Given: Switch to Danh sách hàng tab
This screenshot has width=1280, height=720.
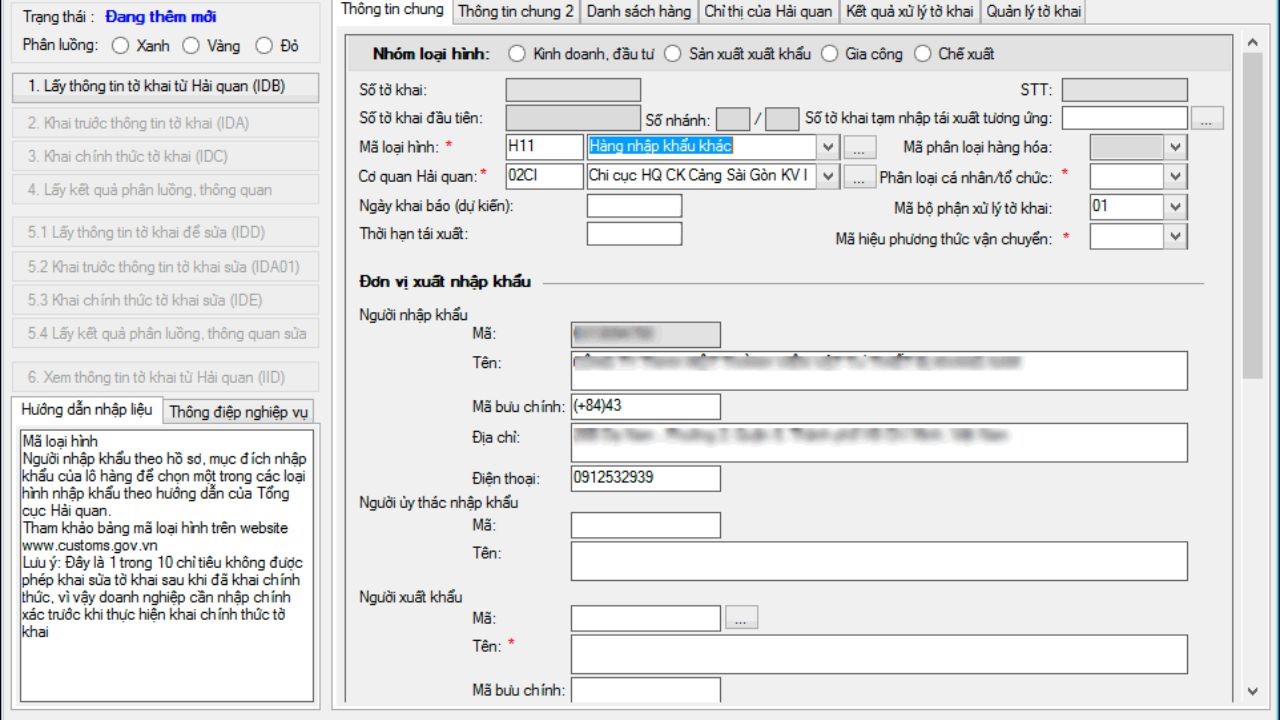Looking at the screenshot, I should point(639,11).
